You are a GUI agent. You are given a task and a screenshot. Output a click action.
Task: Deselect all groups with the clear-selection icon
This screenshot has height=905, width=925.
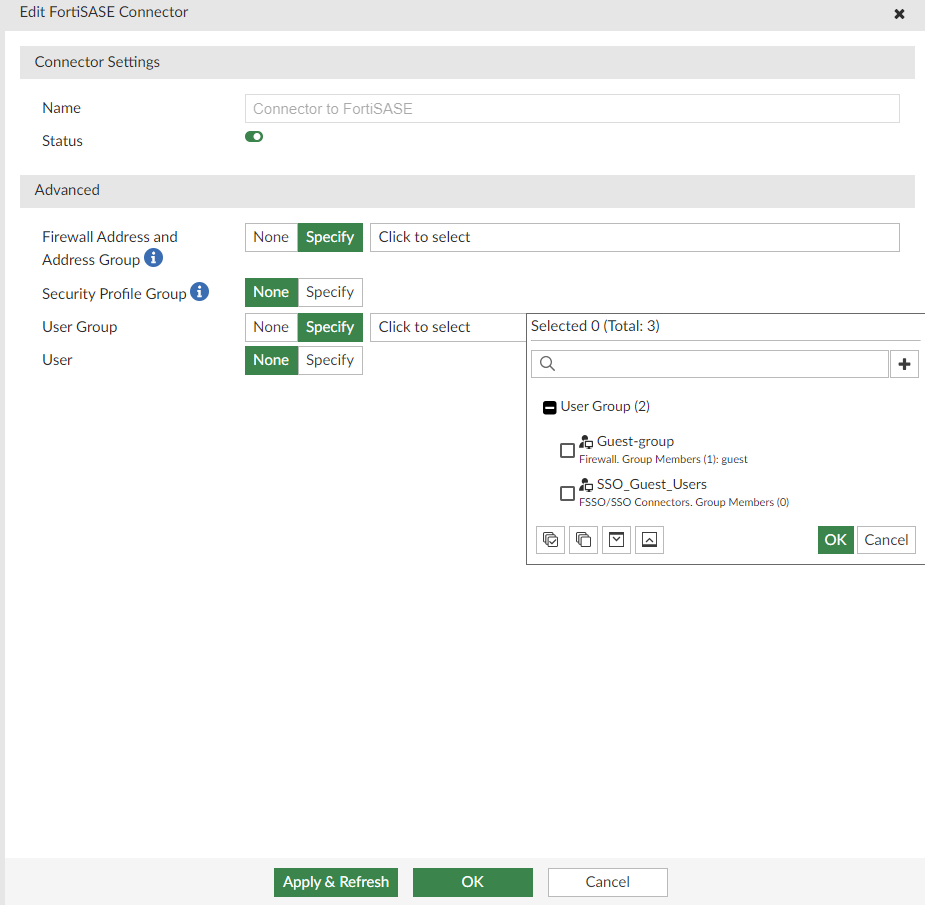coord(583,539)
